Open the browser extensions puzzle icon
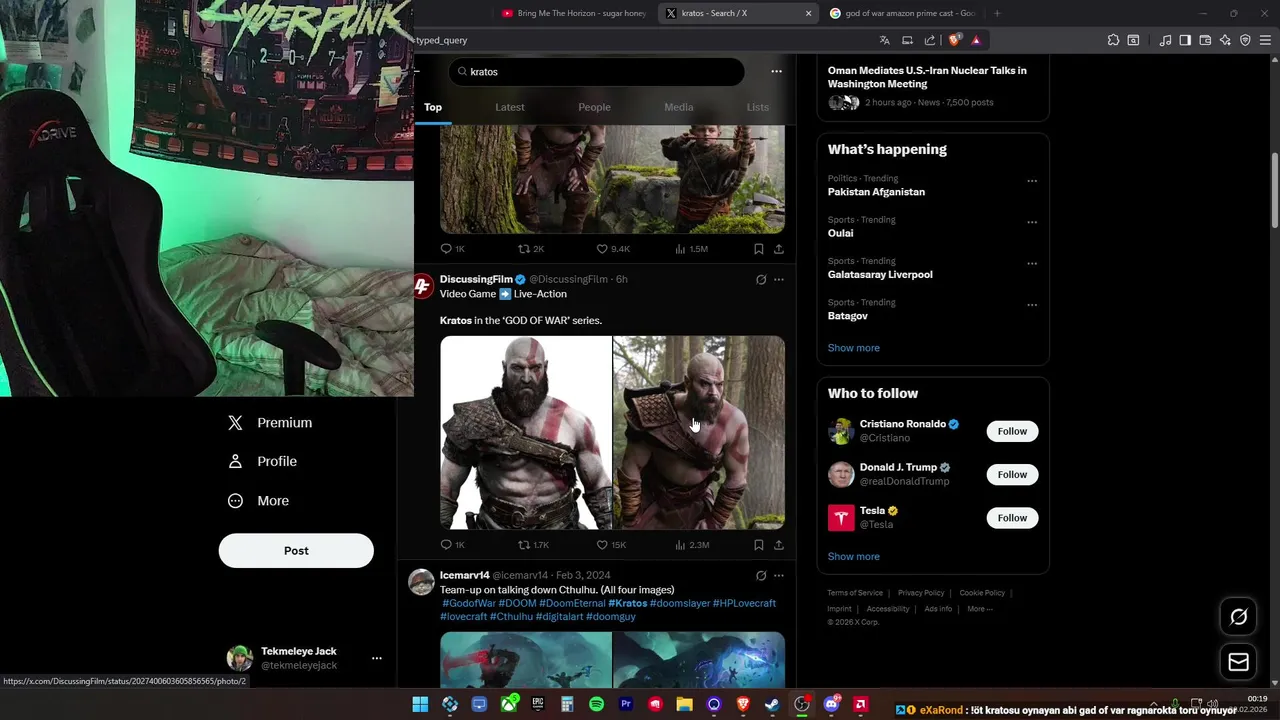1280x720 pixels. (1113, 40)
